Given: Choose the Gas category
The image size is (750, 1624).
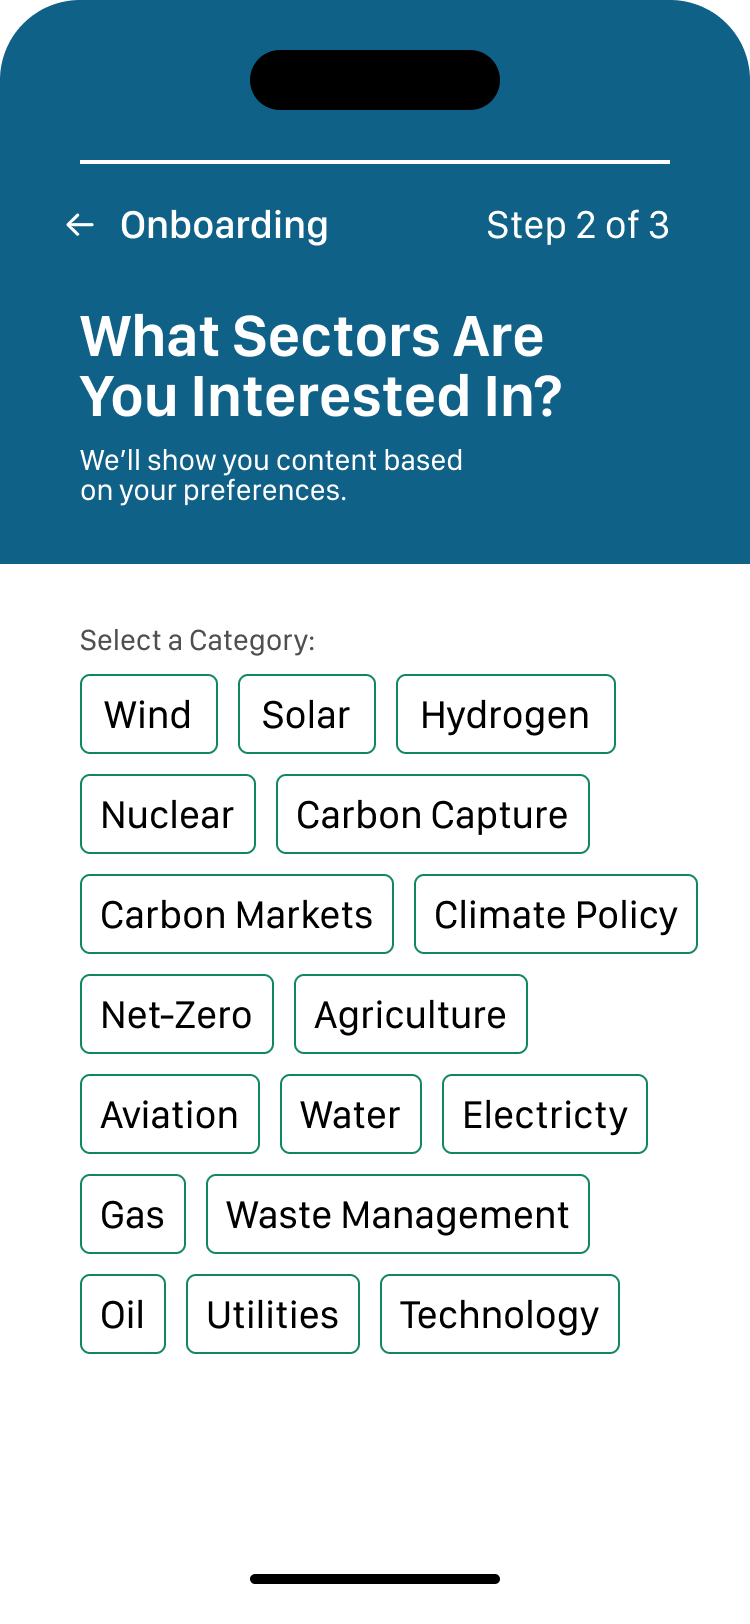Looking at the screenshot, I should coord(133,1214).
